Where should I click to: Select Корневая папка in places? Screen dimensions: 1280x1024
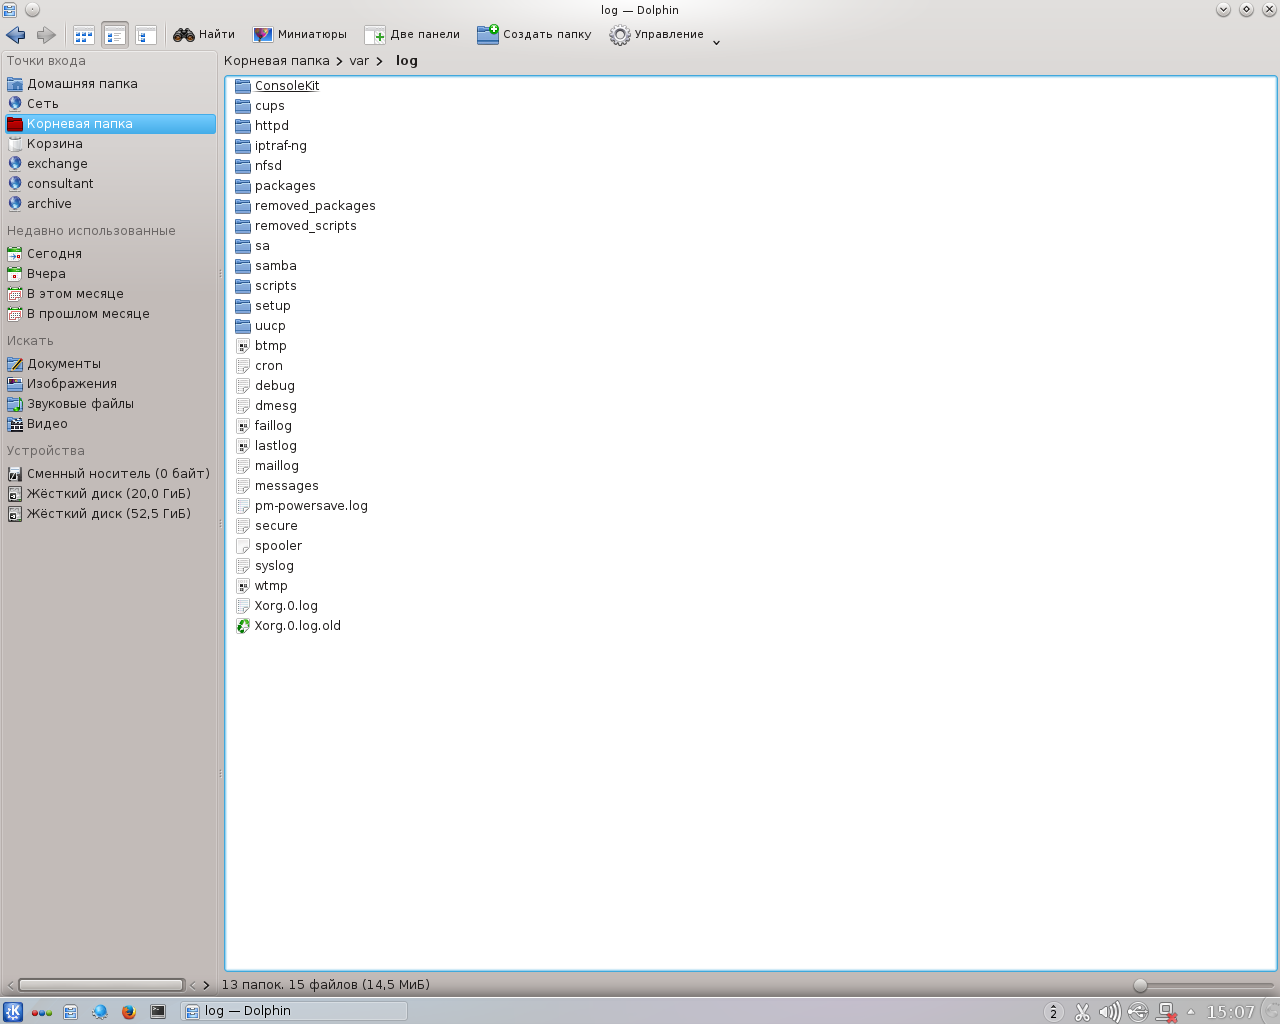click(x=110, y=124)
